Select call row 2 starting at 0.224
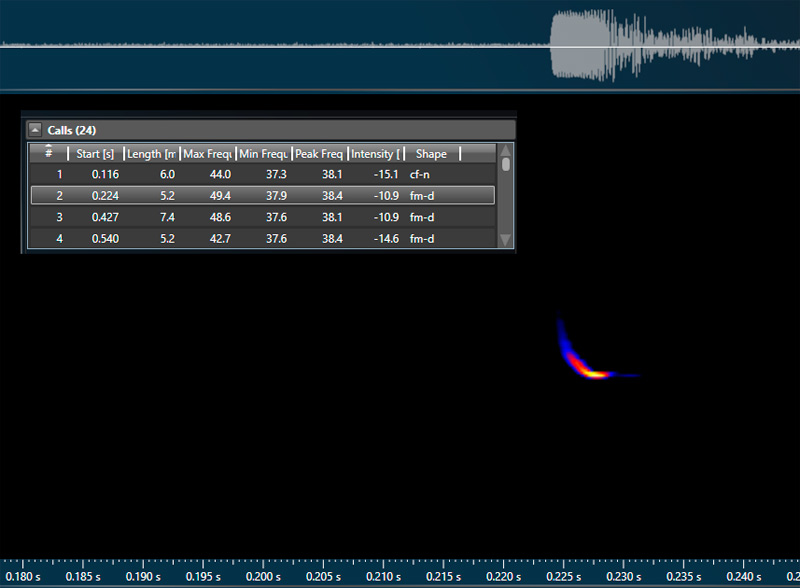800x588 pixels. 263,195
